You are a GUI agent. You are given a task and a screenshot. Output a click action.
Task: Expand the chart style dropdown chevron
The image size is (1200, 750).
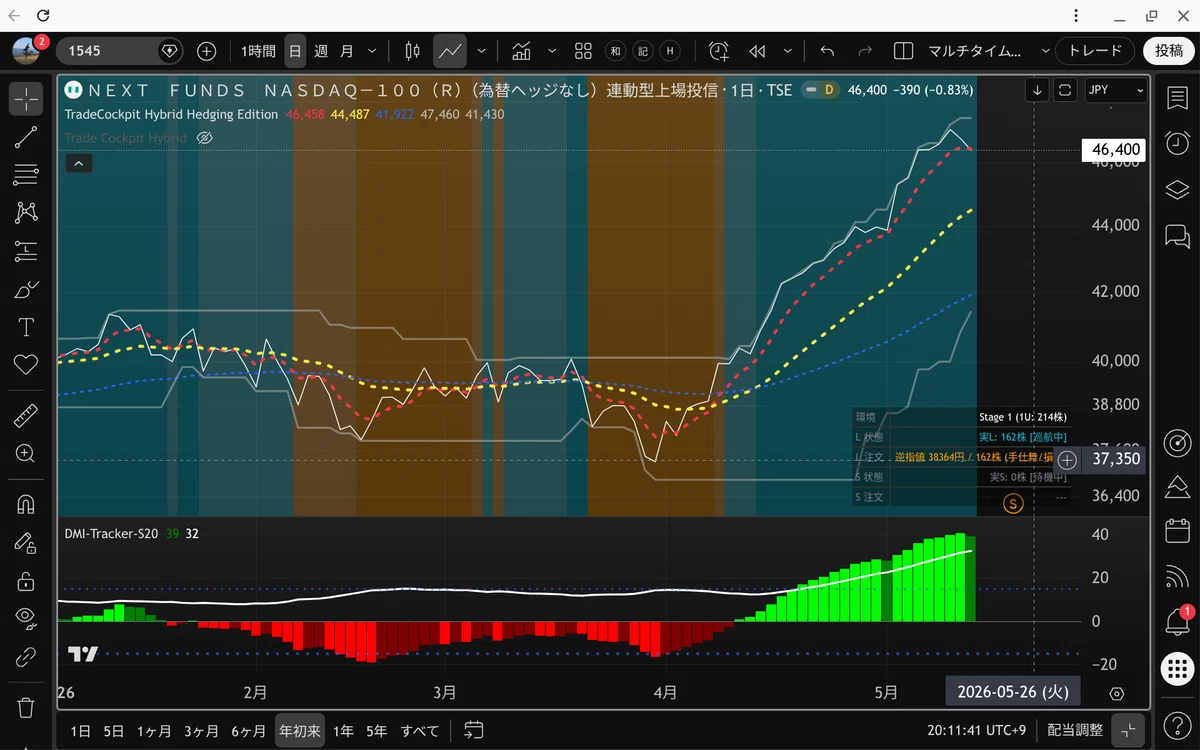[481, 51]
